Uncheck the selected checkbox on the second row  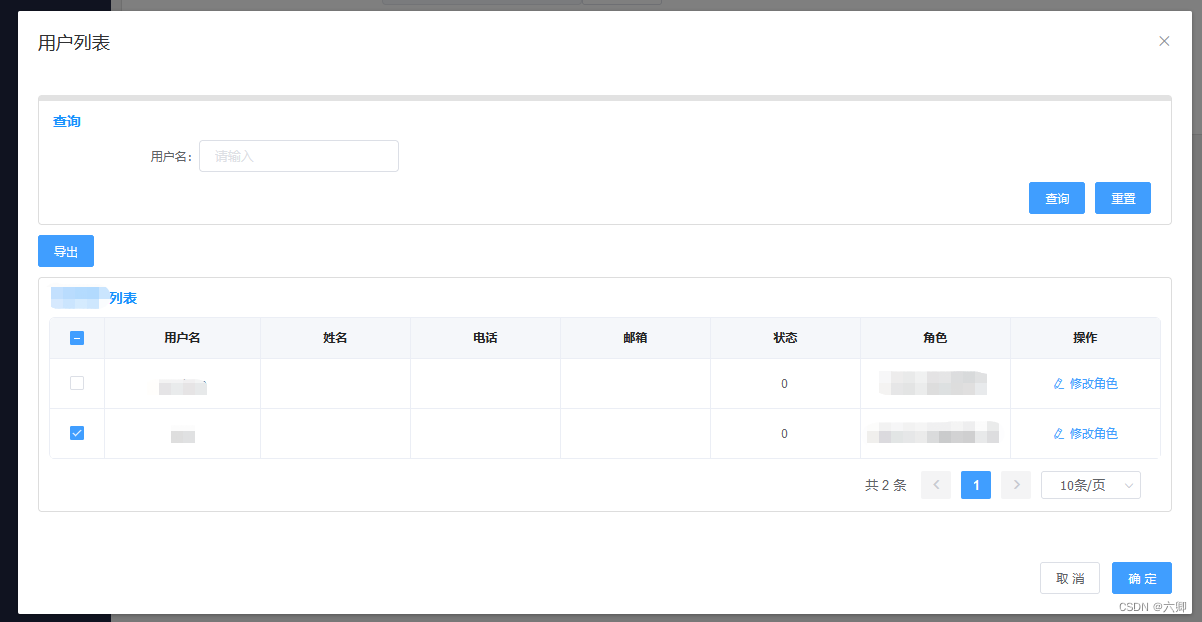(77, 433)
